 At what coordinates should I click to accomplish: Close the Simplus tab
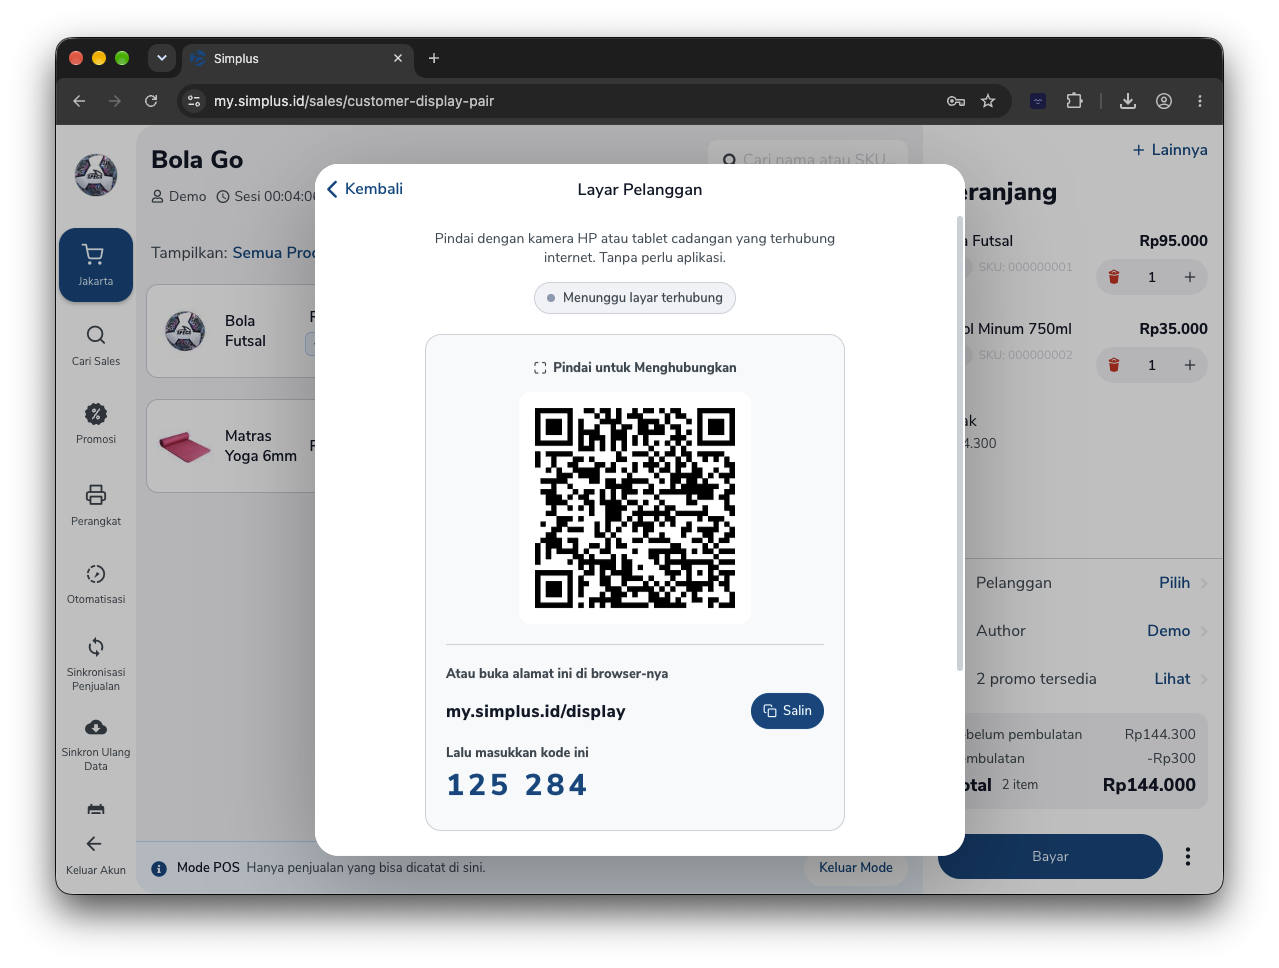398,58
